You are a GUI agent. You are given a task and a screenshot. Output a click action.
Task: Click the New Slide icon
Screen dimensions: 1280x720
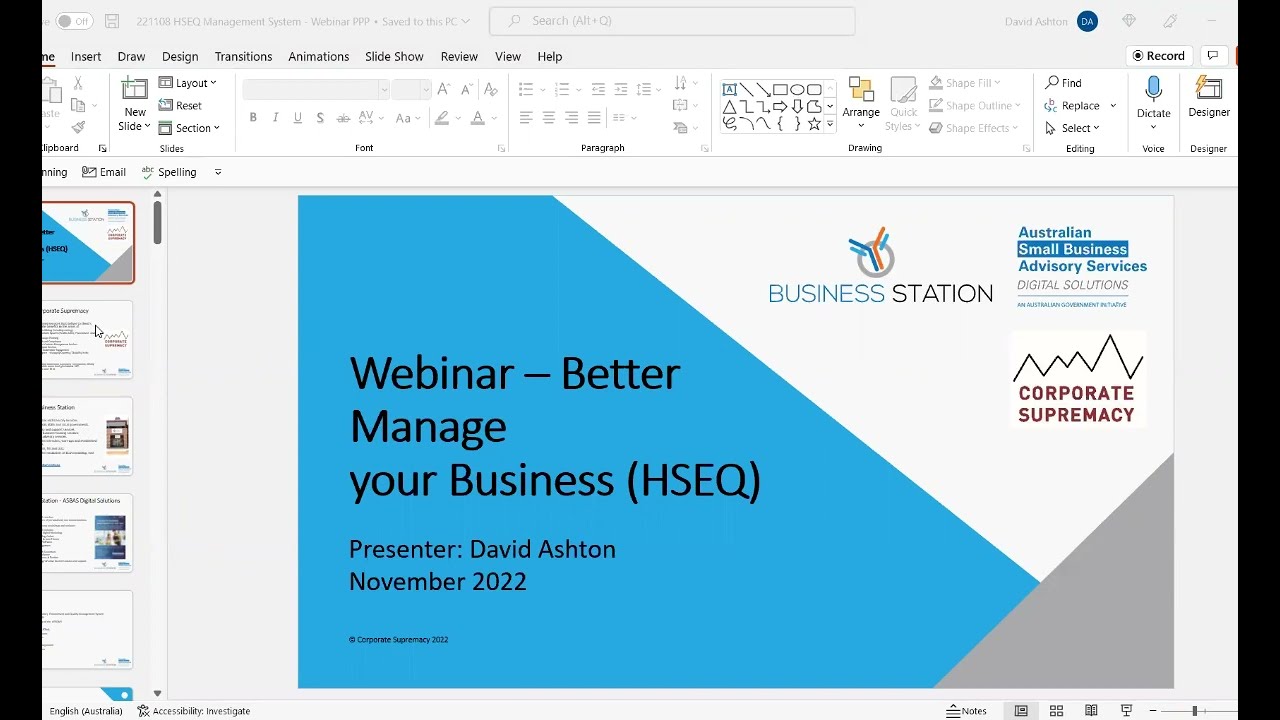point(134,88)
